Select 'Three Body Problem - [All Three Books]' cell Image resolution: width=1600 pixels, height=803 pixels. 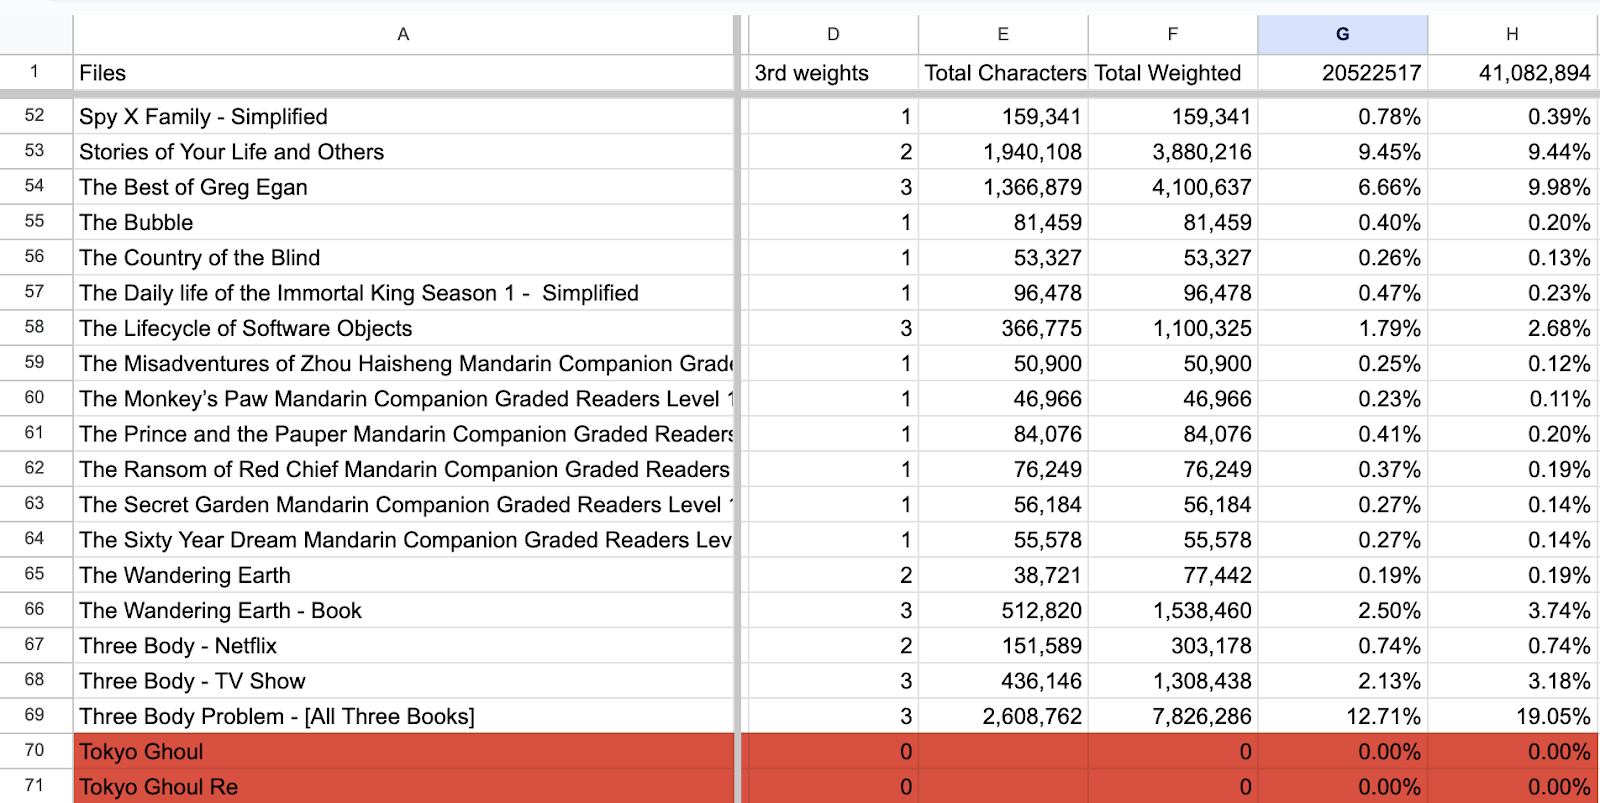pos(403,716)
